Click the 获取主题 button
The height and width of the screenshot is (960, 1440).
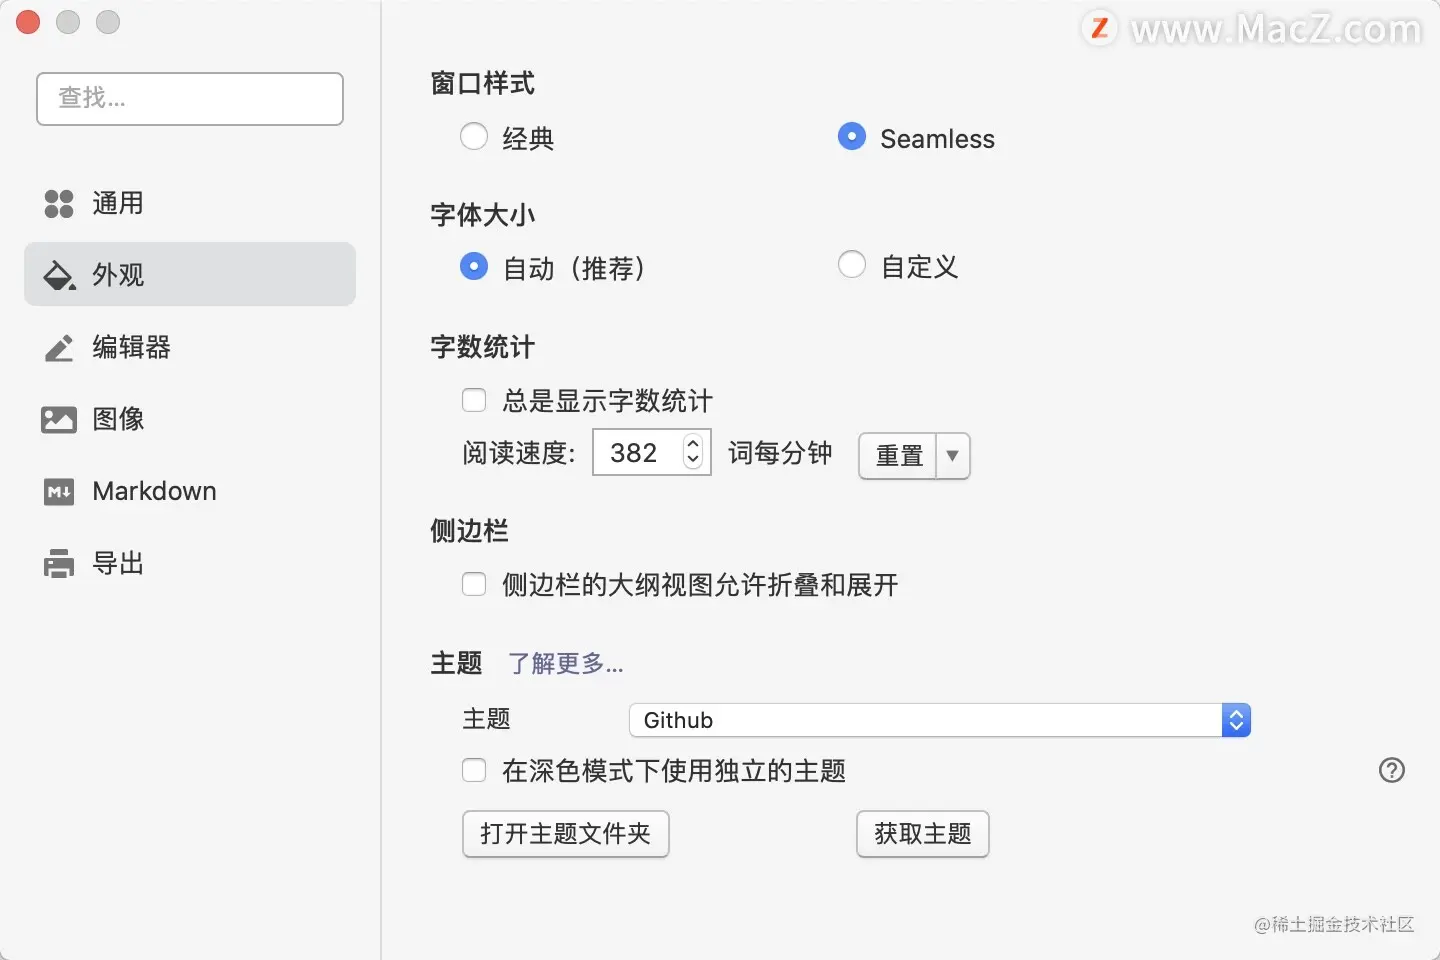click(923, 834)
